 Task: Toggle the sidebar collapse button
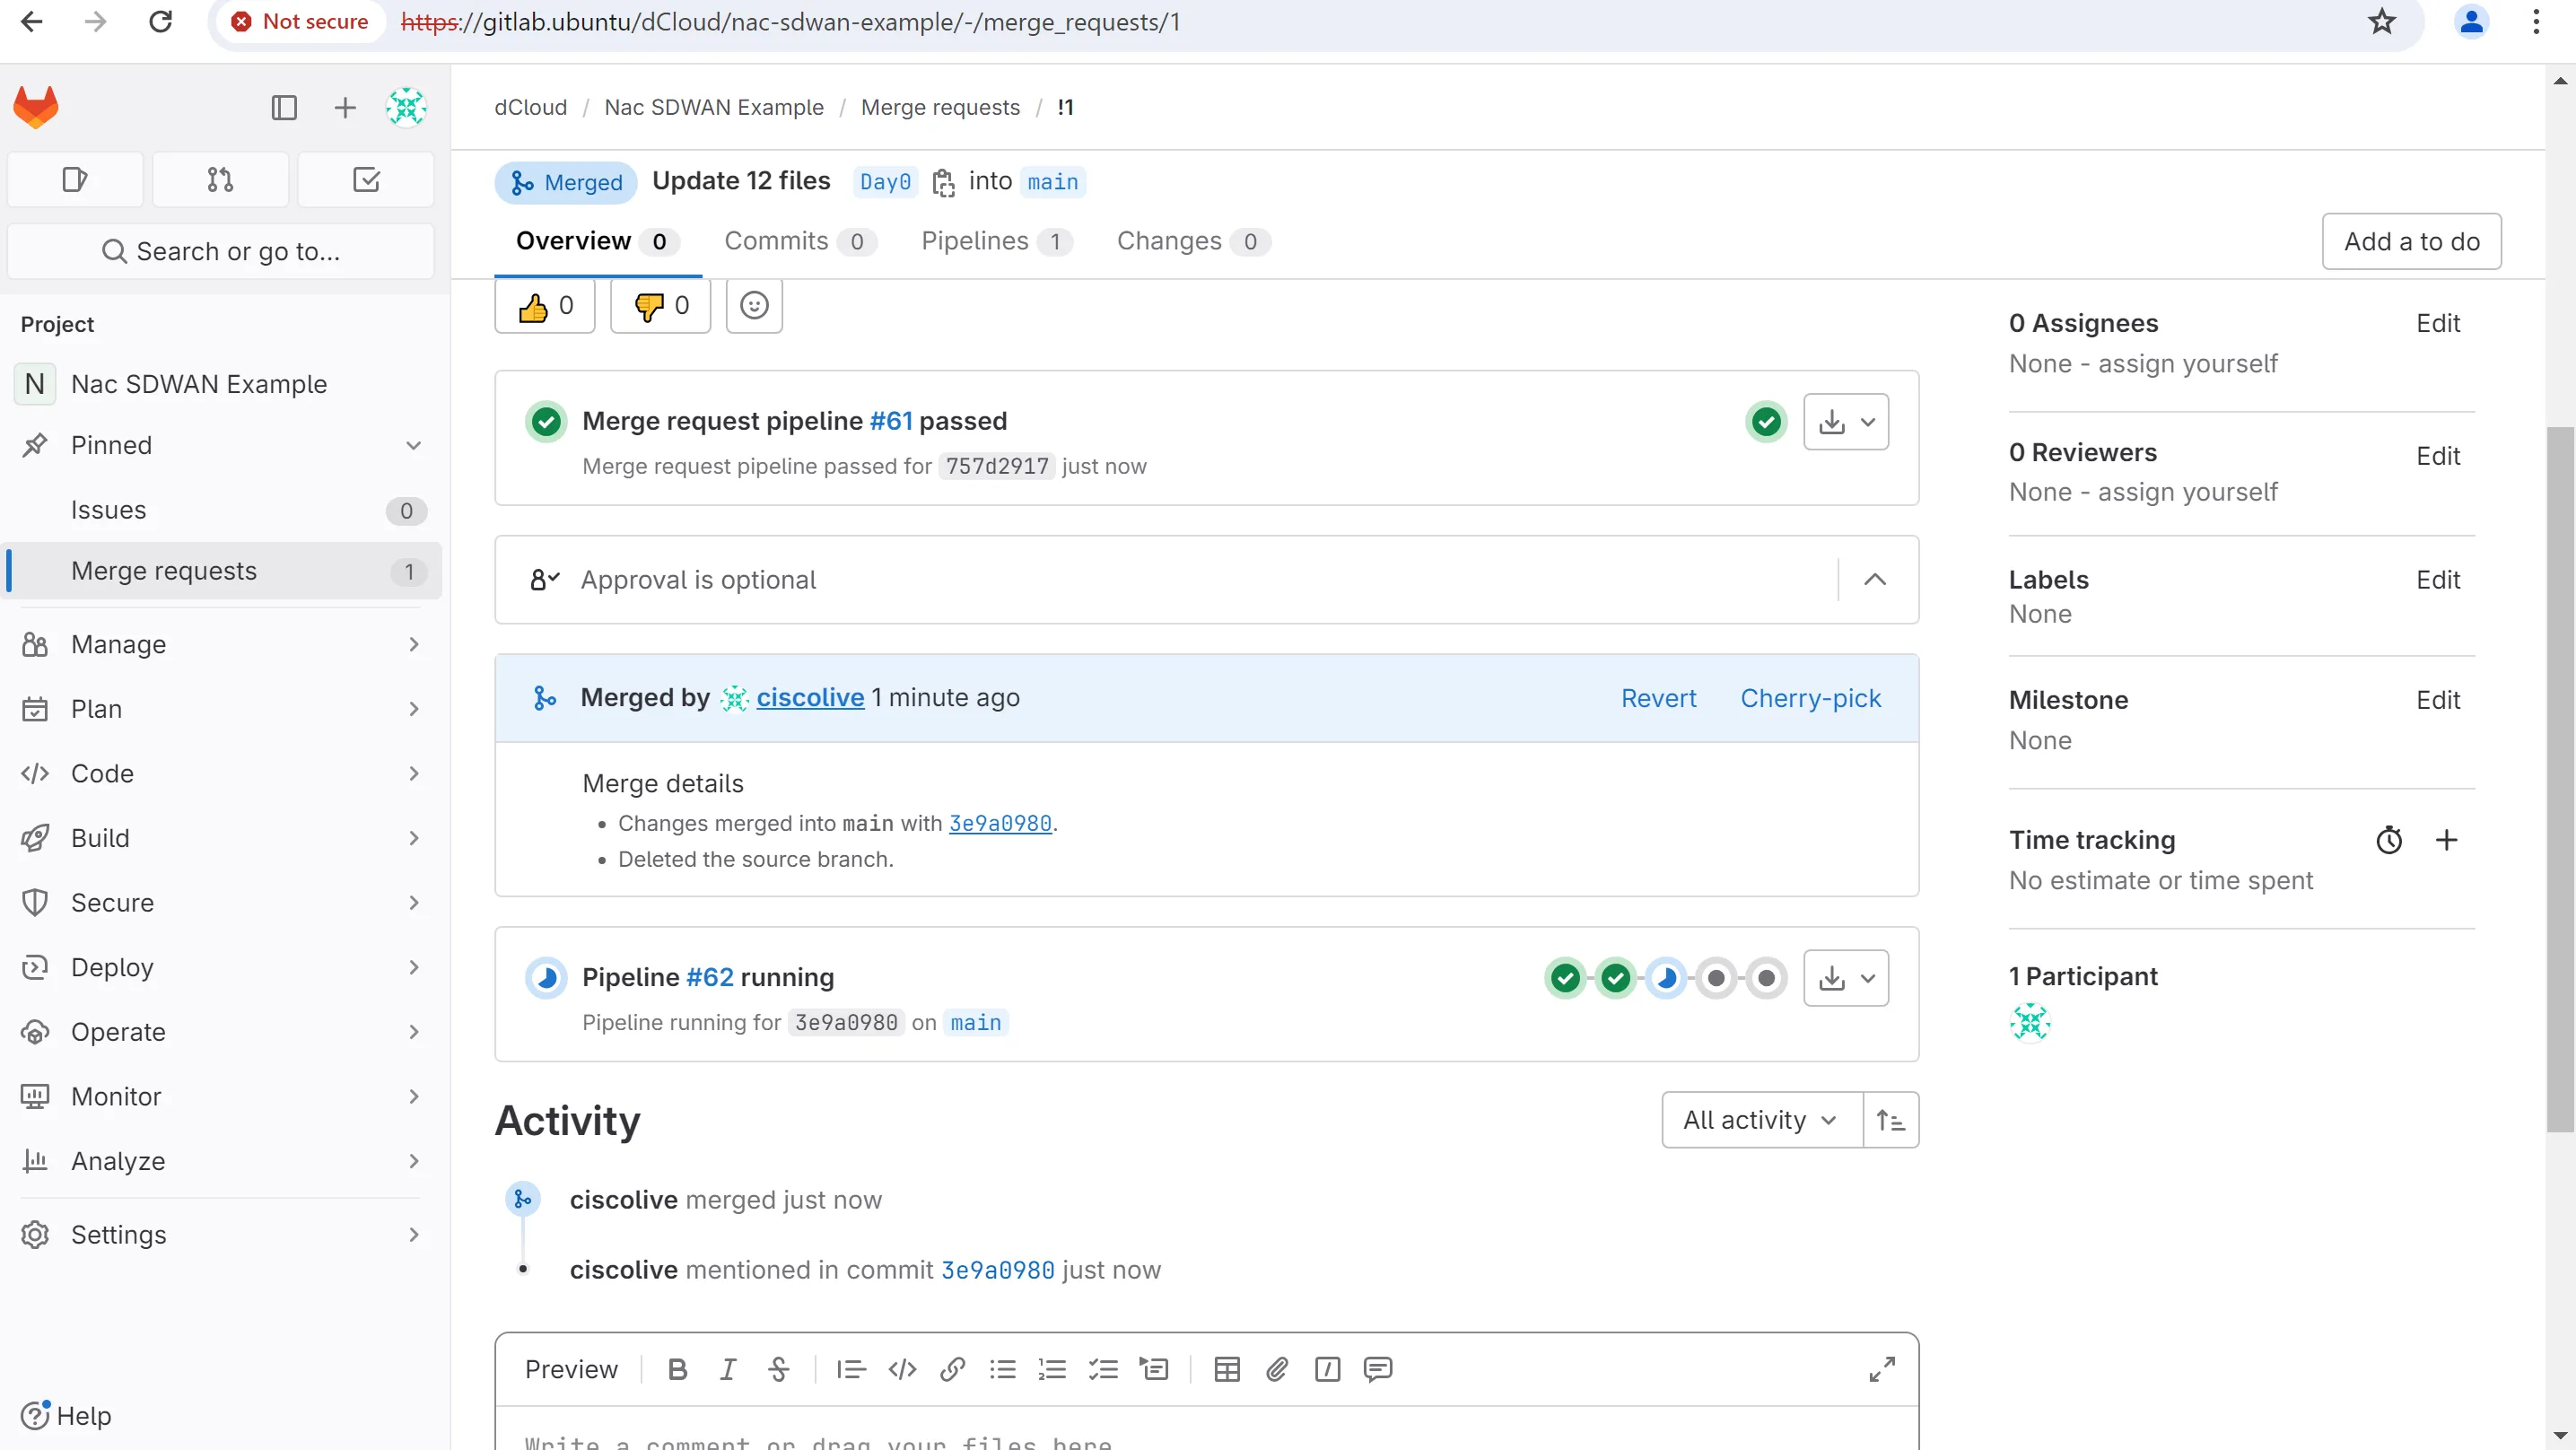(x=284, y=107)
